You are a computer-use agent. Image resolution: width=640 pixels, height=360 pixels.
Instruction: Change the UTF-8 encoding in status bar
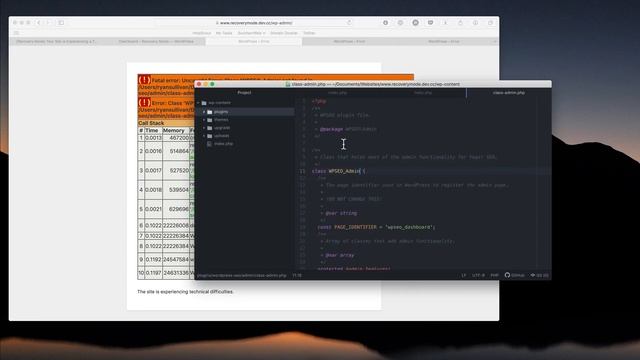coord(478,275)
